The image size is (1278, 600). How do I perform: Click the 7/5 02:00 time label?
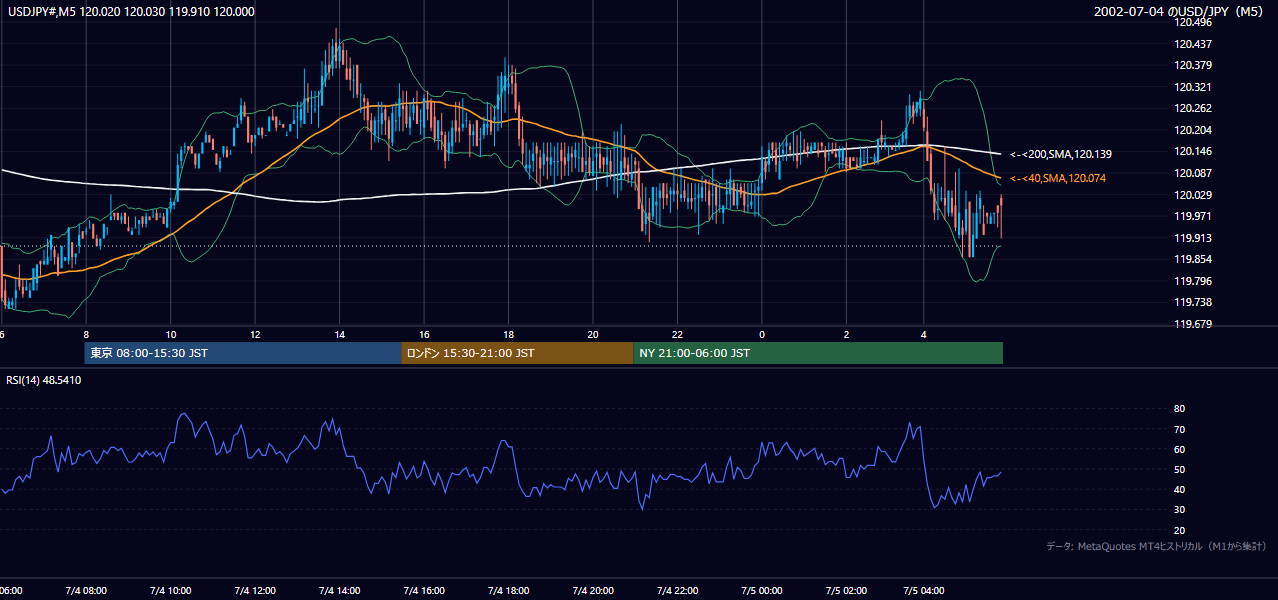tap(846, 591)
